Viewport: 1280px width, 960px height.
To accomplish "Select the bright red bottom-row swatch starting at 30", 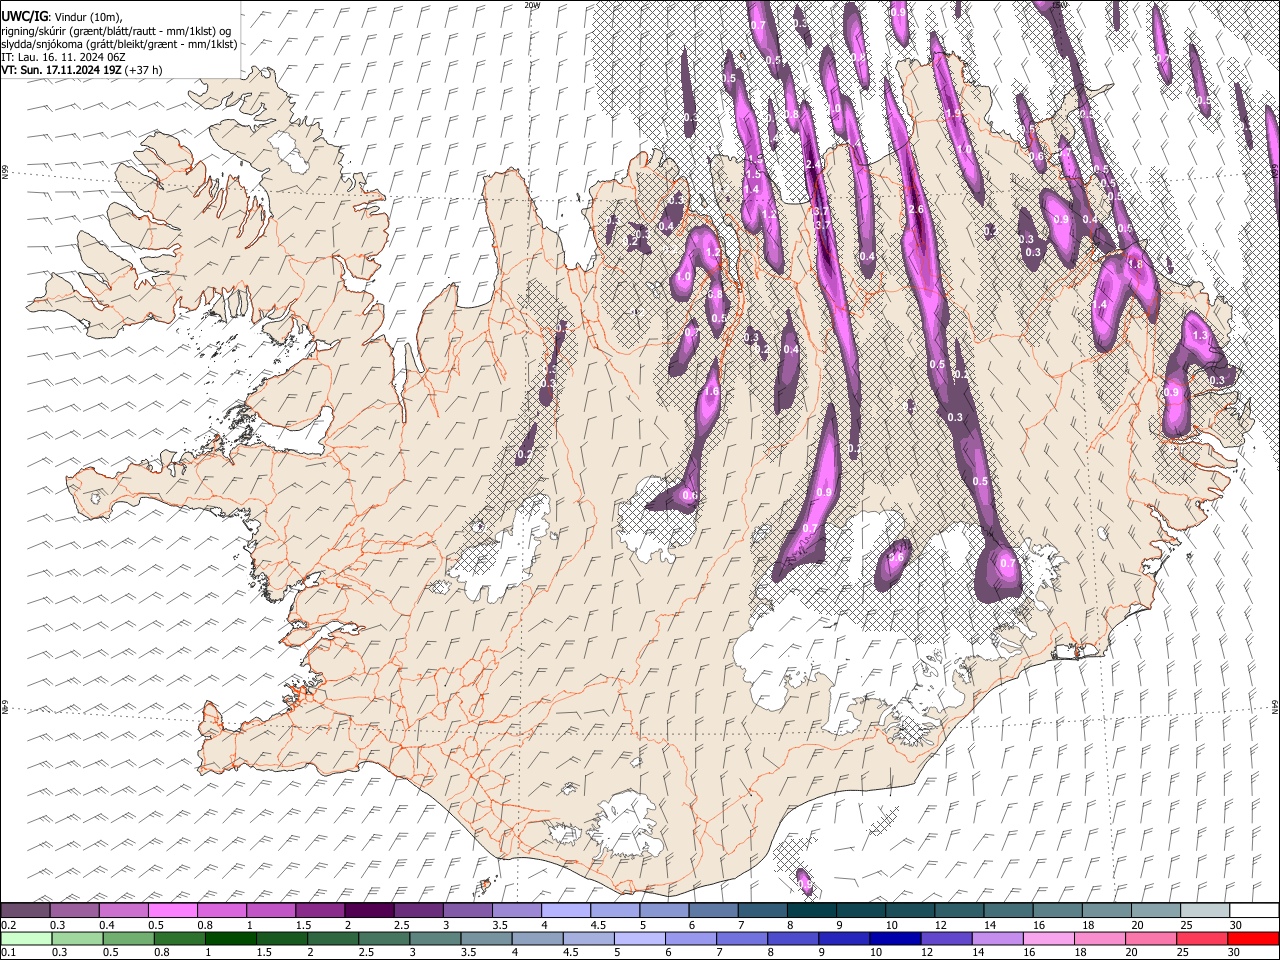I will point(1252,938).
